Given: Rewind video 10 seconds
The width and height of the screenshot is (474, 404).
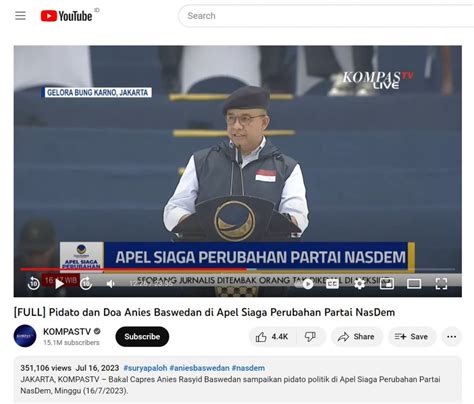Looking at the screenshot, I should 33,283.
